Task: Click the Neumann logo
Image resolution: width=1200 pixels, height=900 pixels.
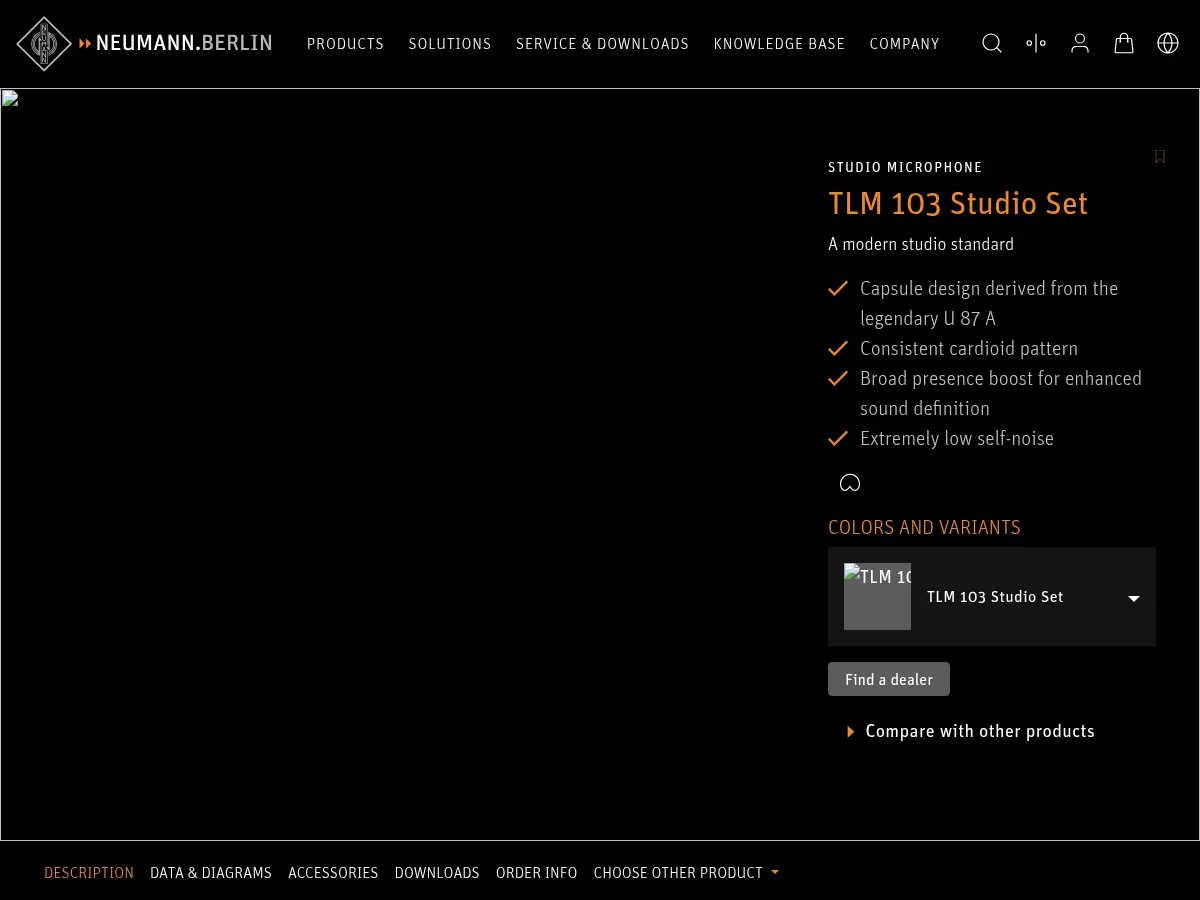Action: [43, 43]
